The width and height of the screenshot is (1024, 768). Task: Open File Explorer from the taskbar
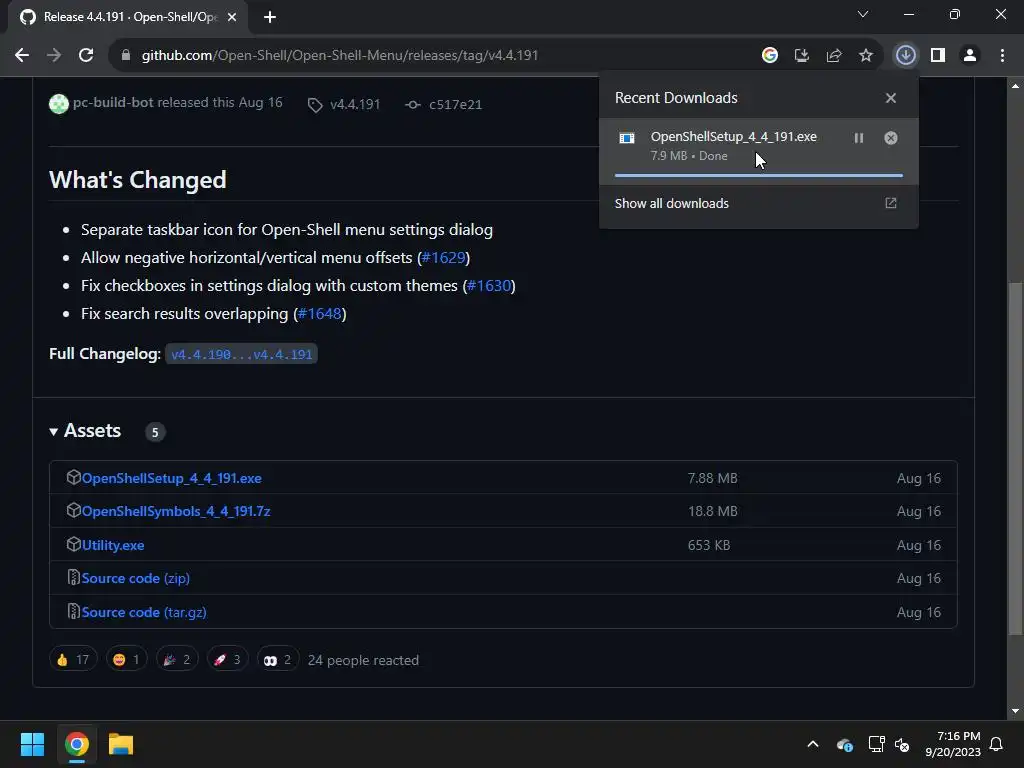[x=121, y=744]
